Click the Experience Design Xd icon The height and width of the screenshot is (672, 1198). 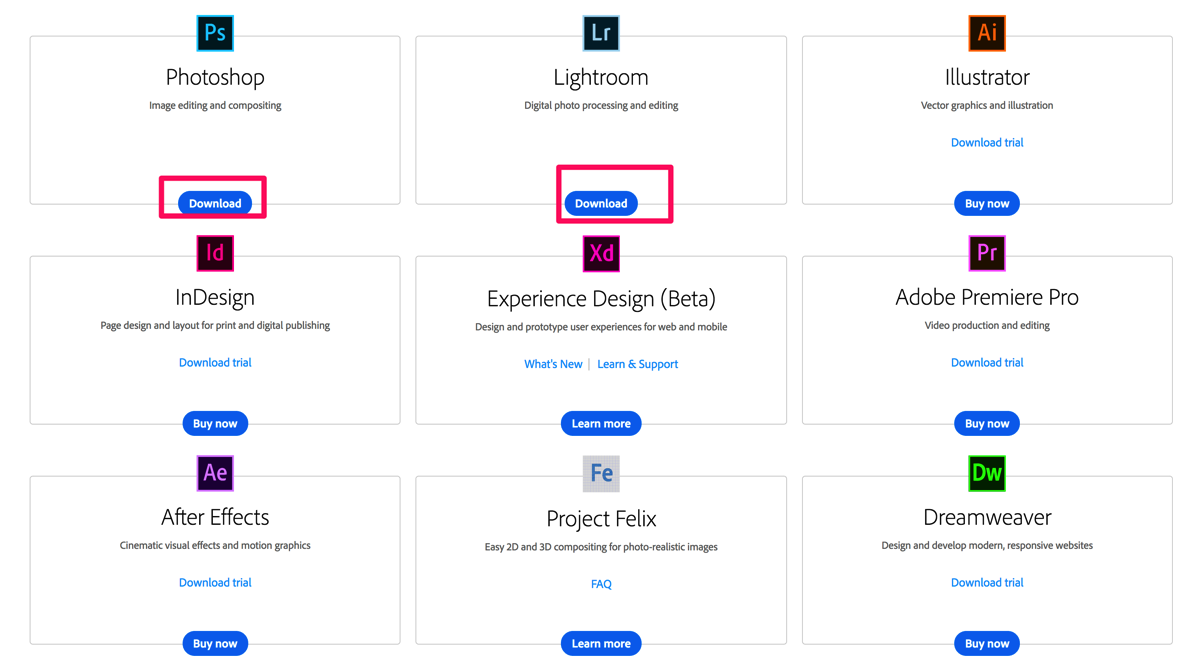coord(601,253)
